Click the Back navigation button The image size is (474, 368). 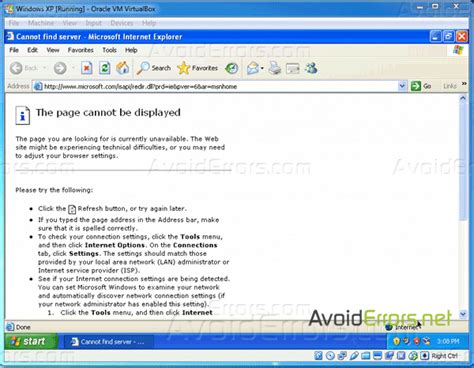click(23, 68)
